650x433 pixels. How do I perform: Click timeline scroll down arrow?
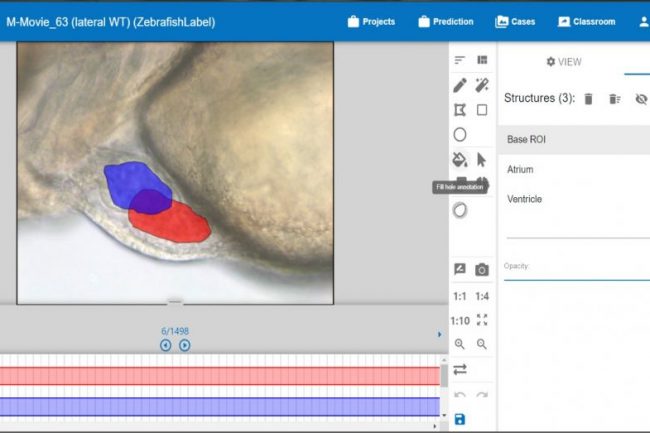pos(444,415)
